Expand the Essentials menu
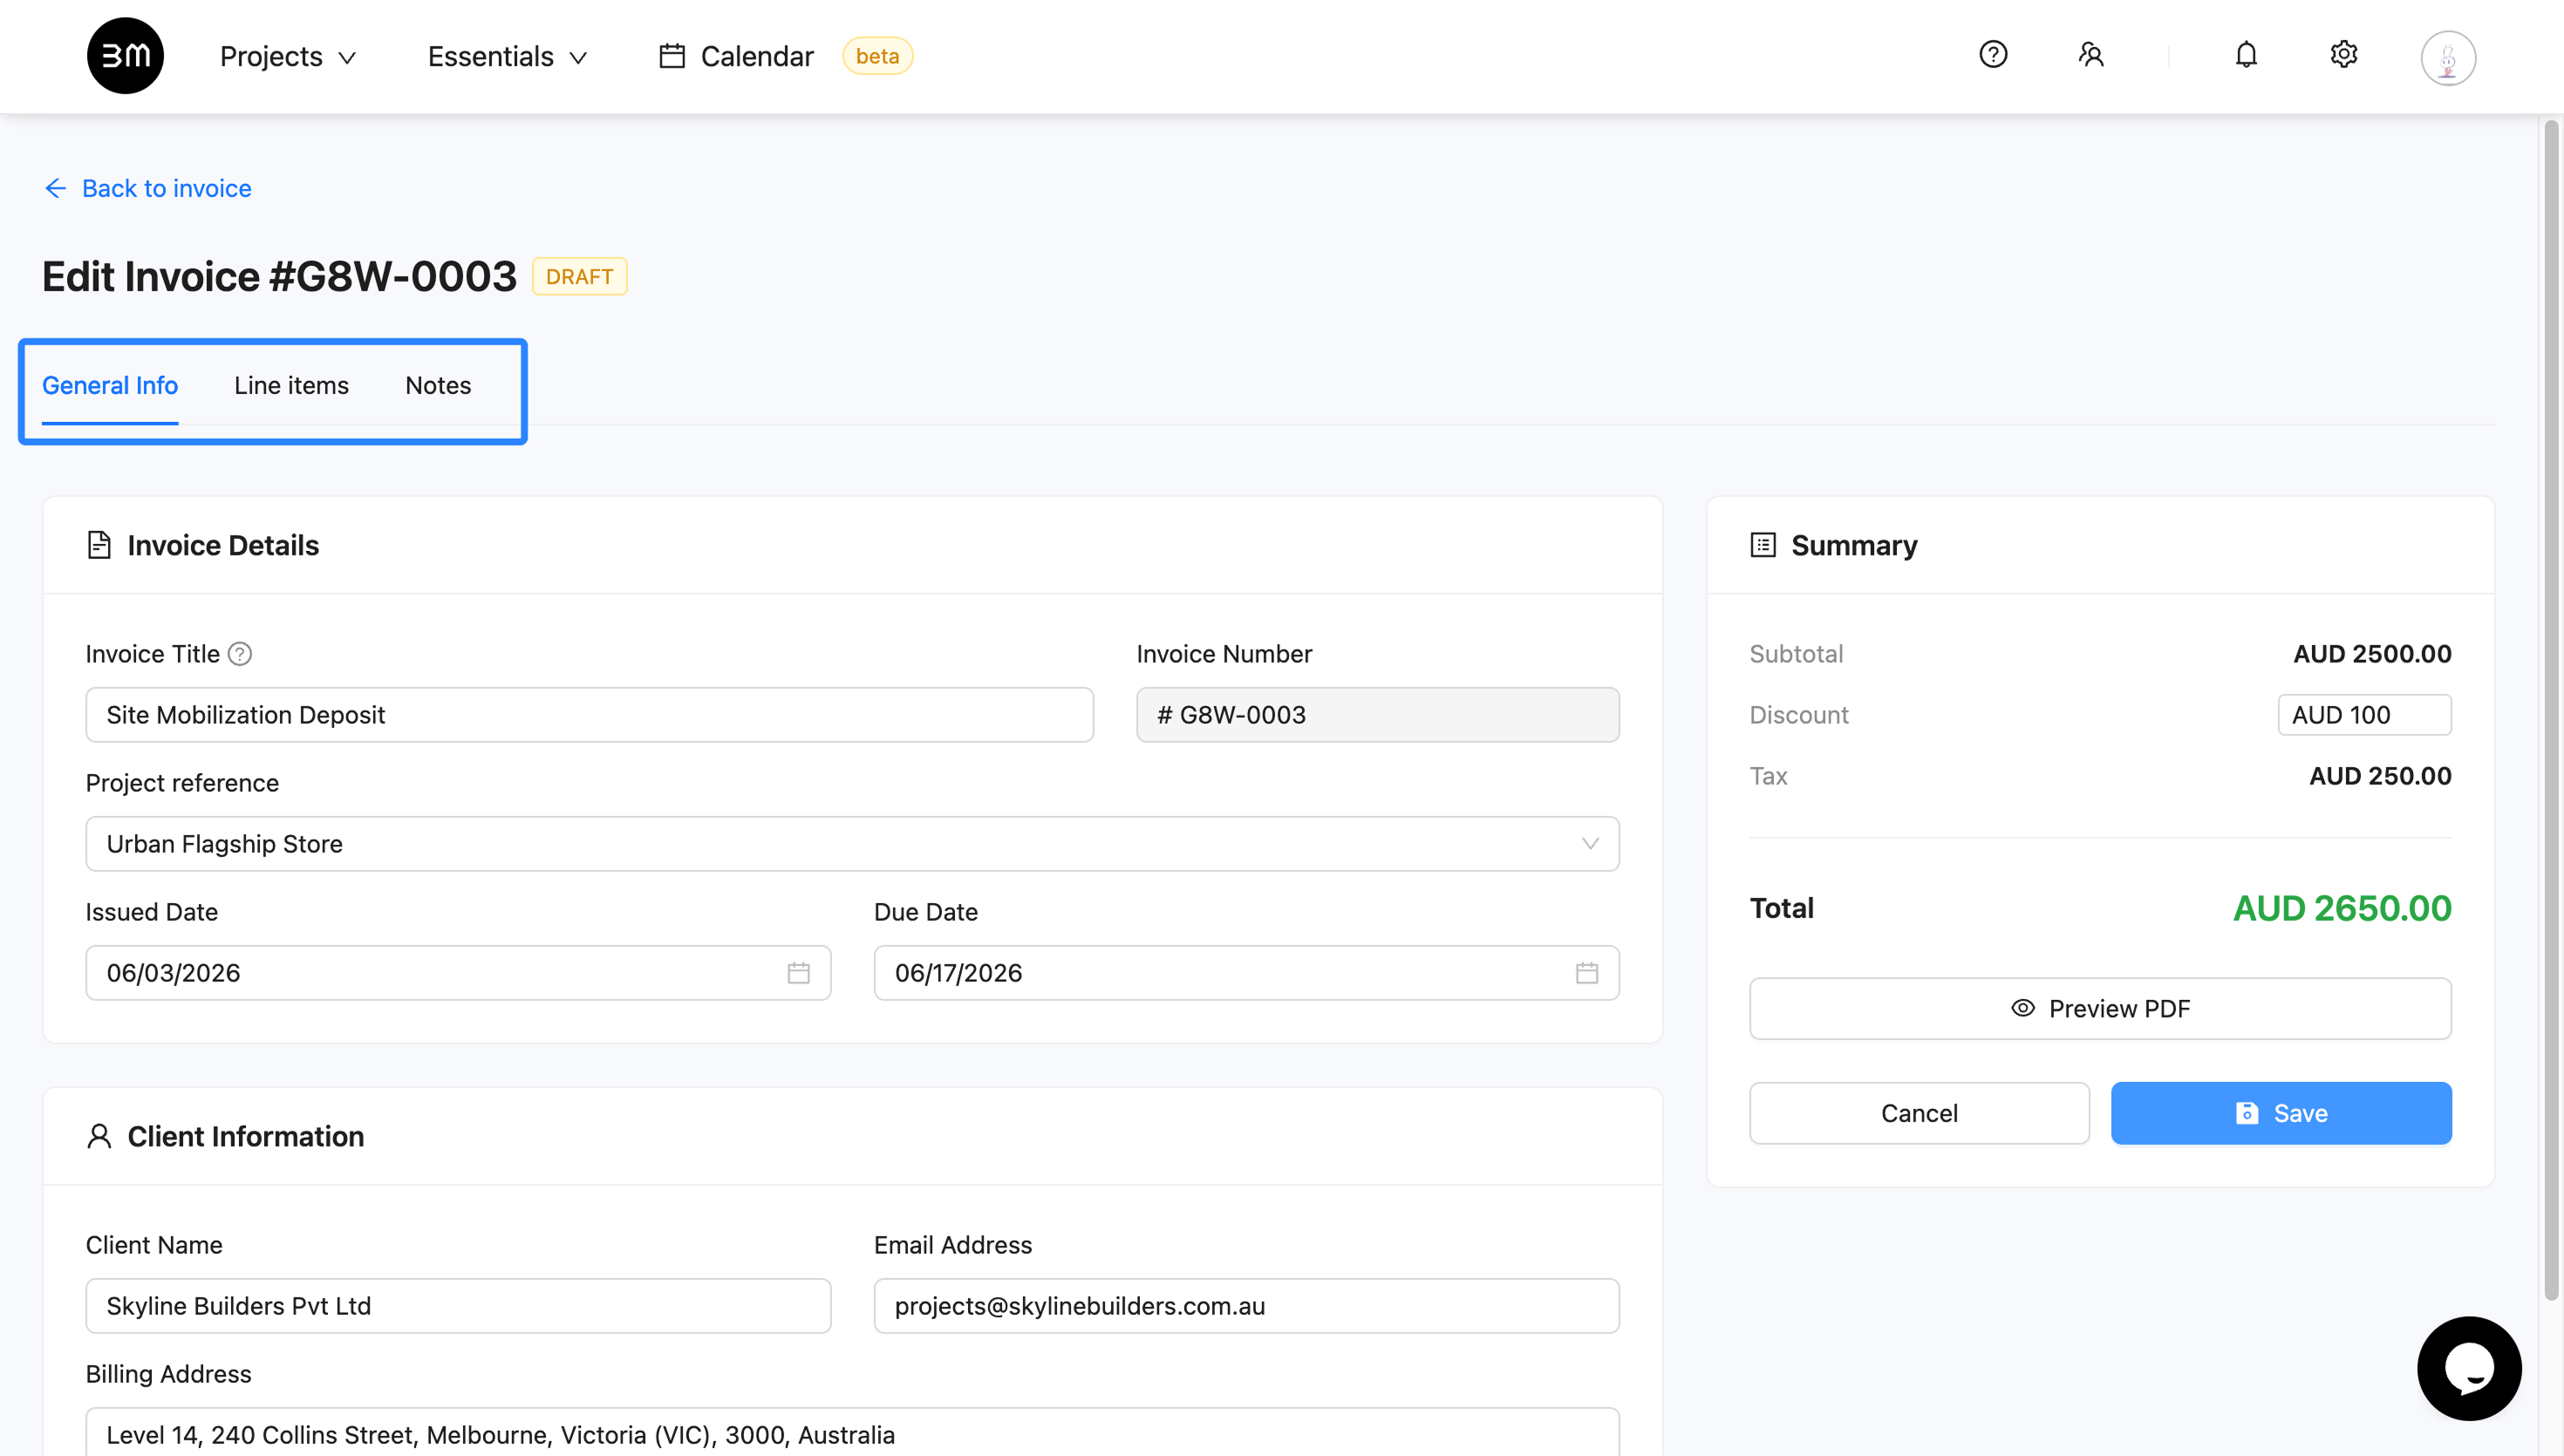 click(x=507, y=57)
